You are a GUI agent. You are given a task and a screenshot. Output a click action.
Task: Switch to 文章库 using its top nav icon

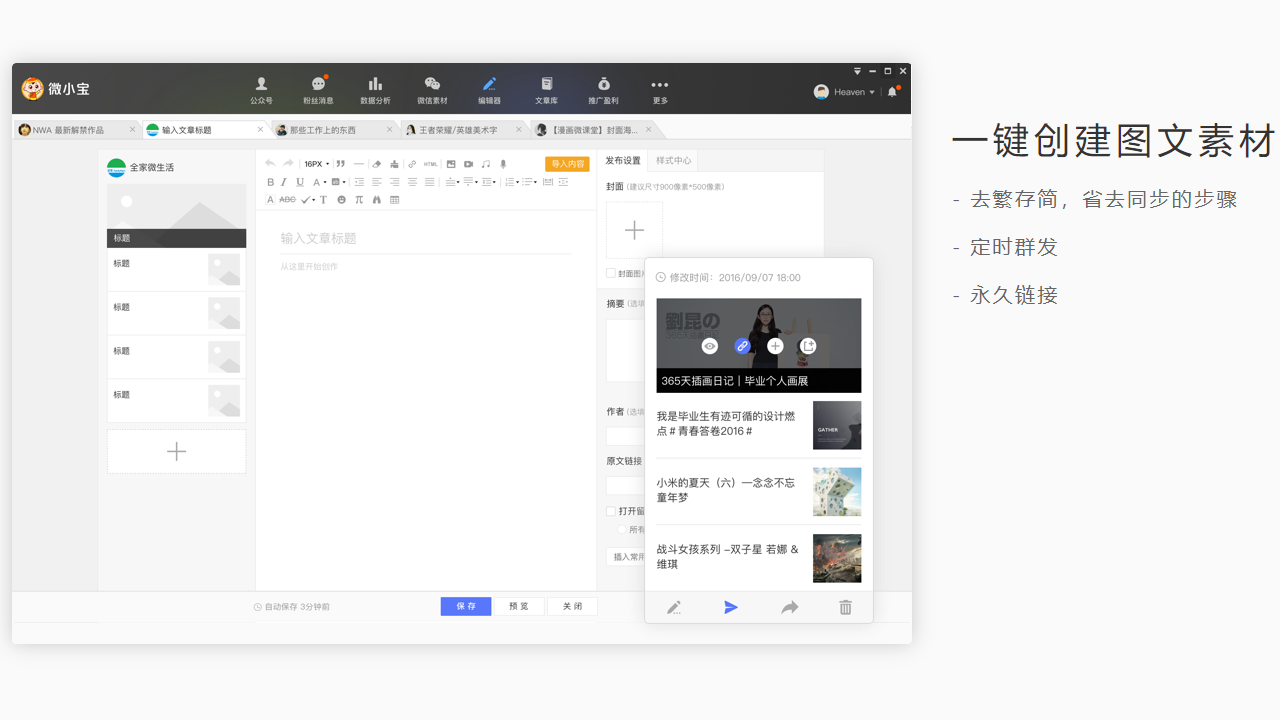546,89
